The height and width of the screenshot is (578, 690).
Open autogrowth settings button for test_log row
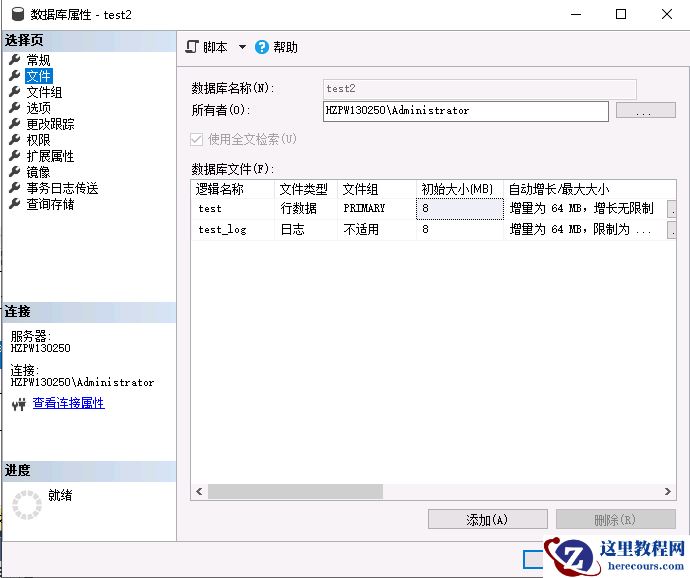click(672, 230)
